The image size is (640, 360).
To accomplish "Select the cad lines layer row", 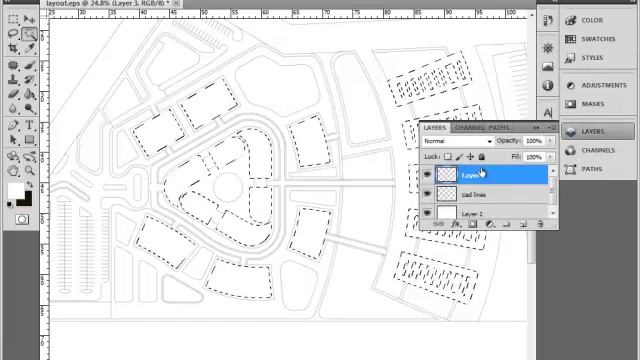I will click(491, 194).
